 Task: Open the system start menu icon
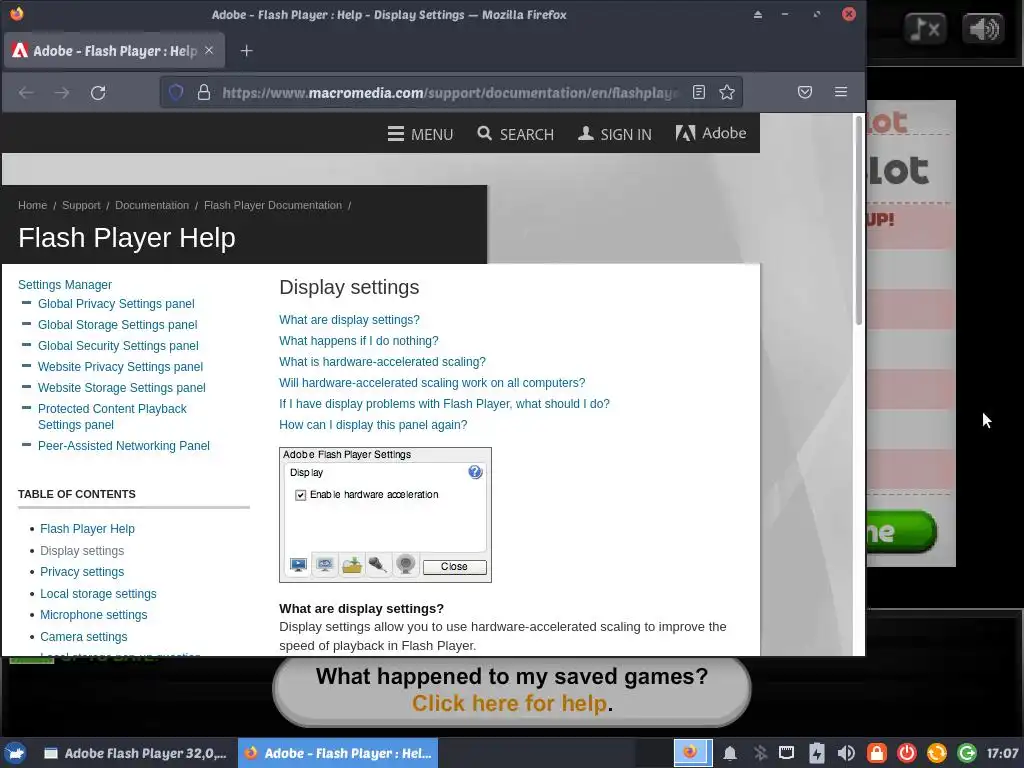[x=16, y=754]
